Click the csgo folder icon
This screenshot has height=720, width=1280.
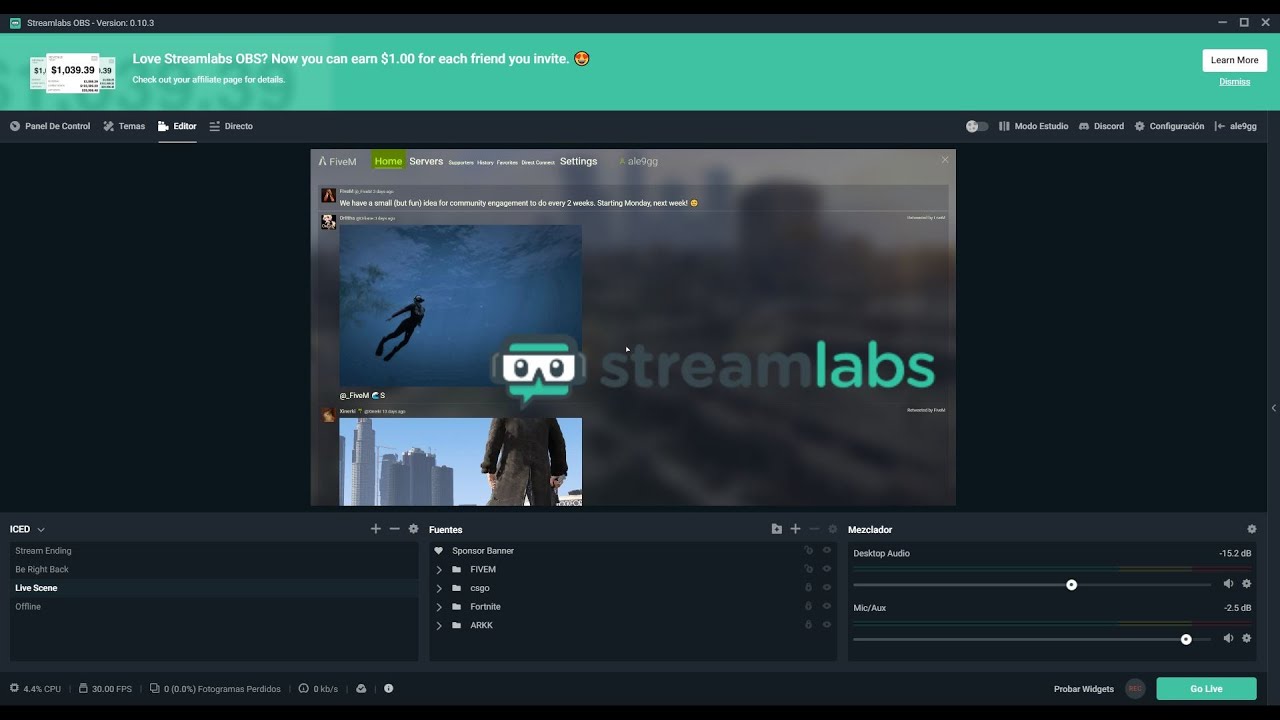pos(457,588)
